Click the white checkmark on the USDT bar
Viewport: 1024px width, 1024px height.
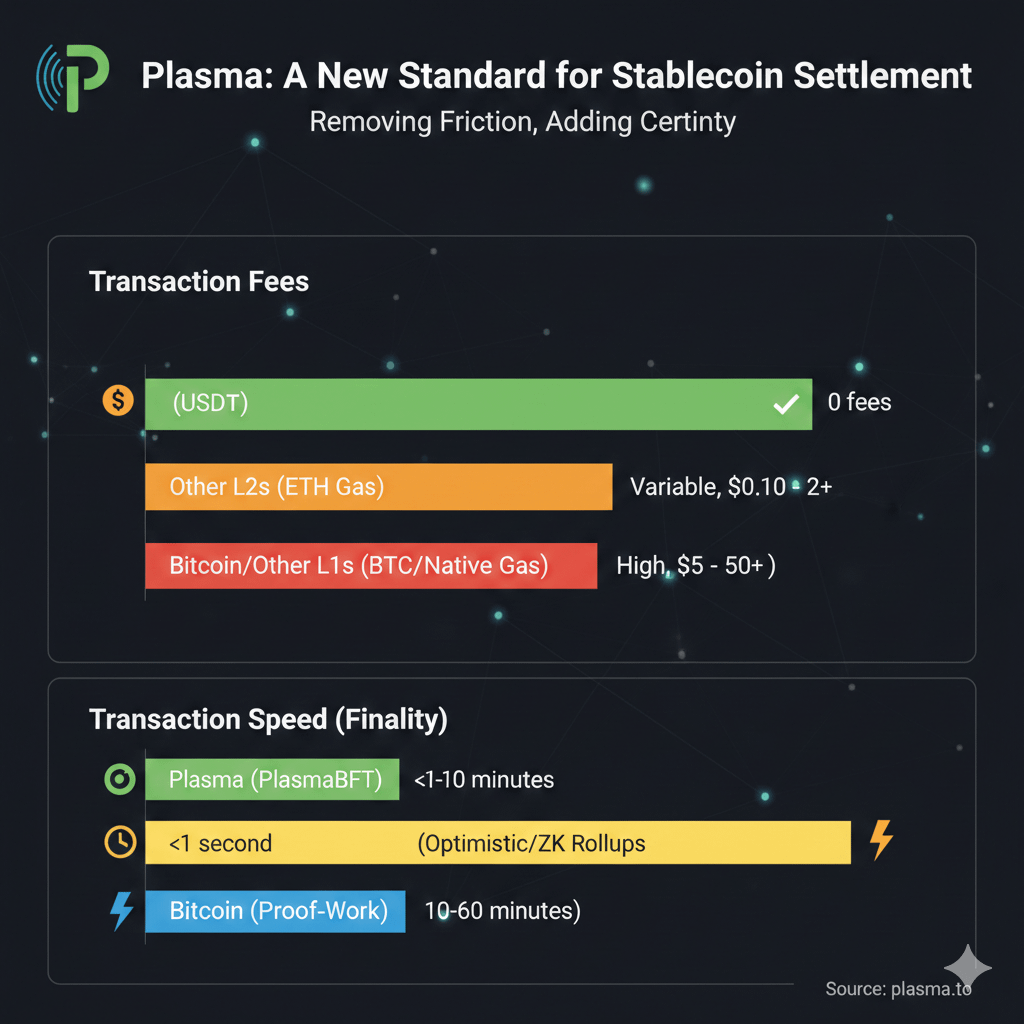[x=786, y=404]
